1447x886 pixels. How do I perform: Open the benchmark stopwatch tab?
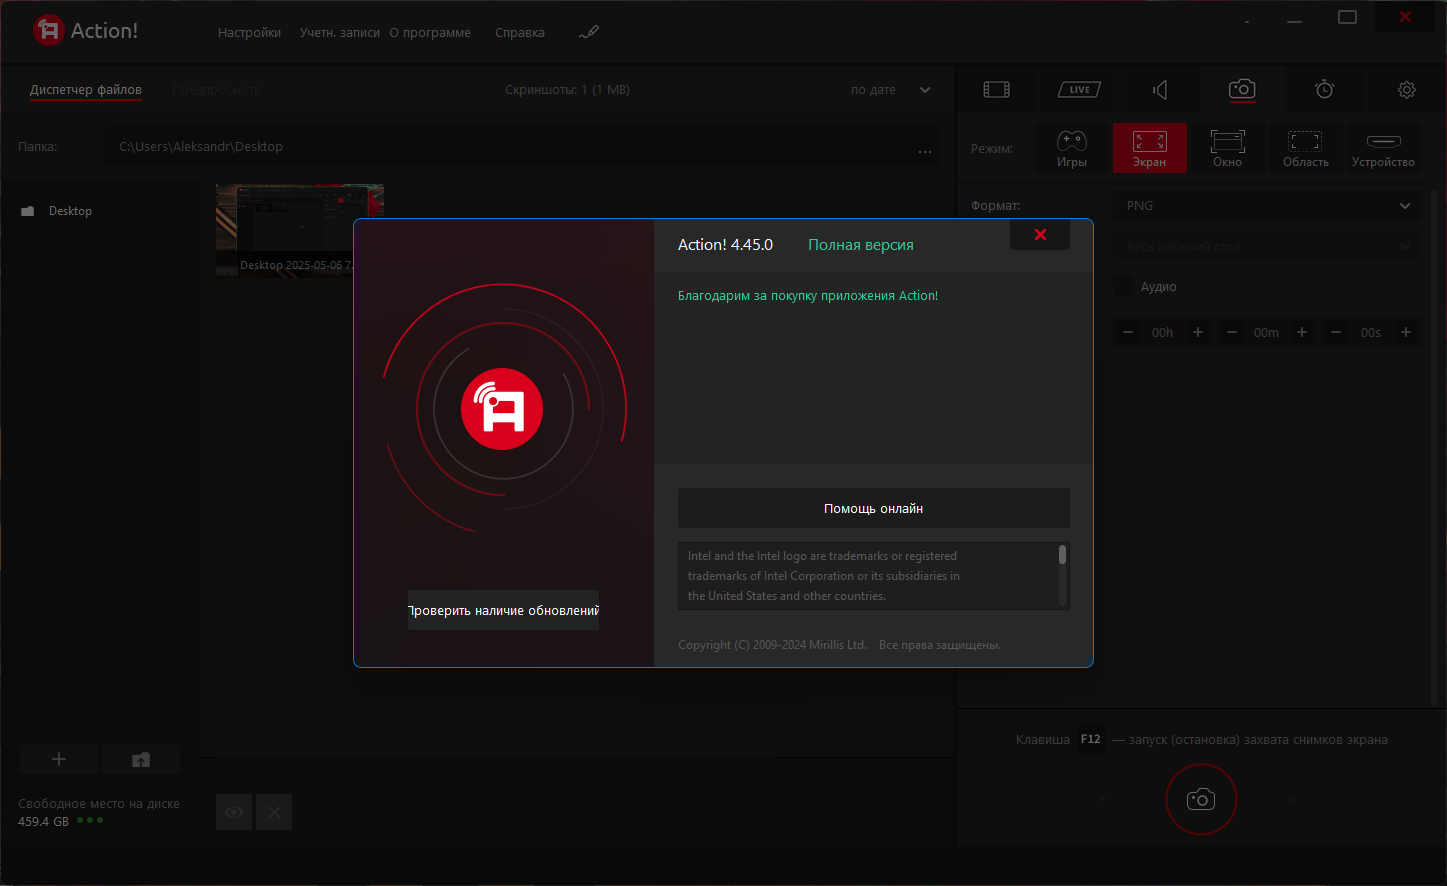pos(1324,90)
